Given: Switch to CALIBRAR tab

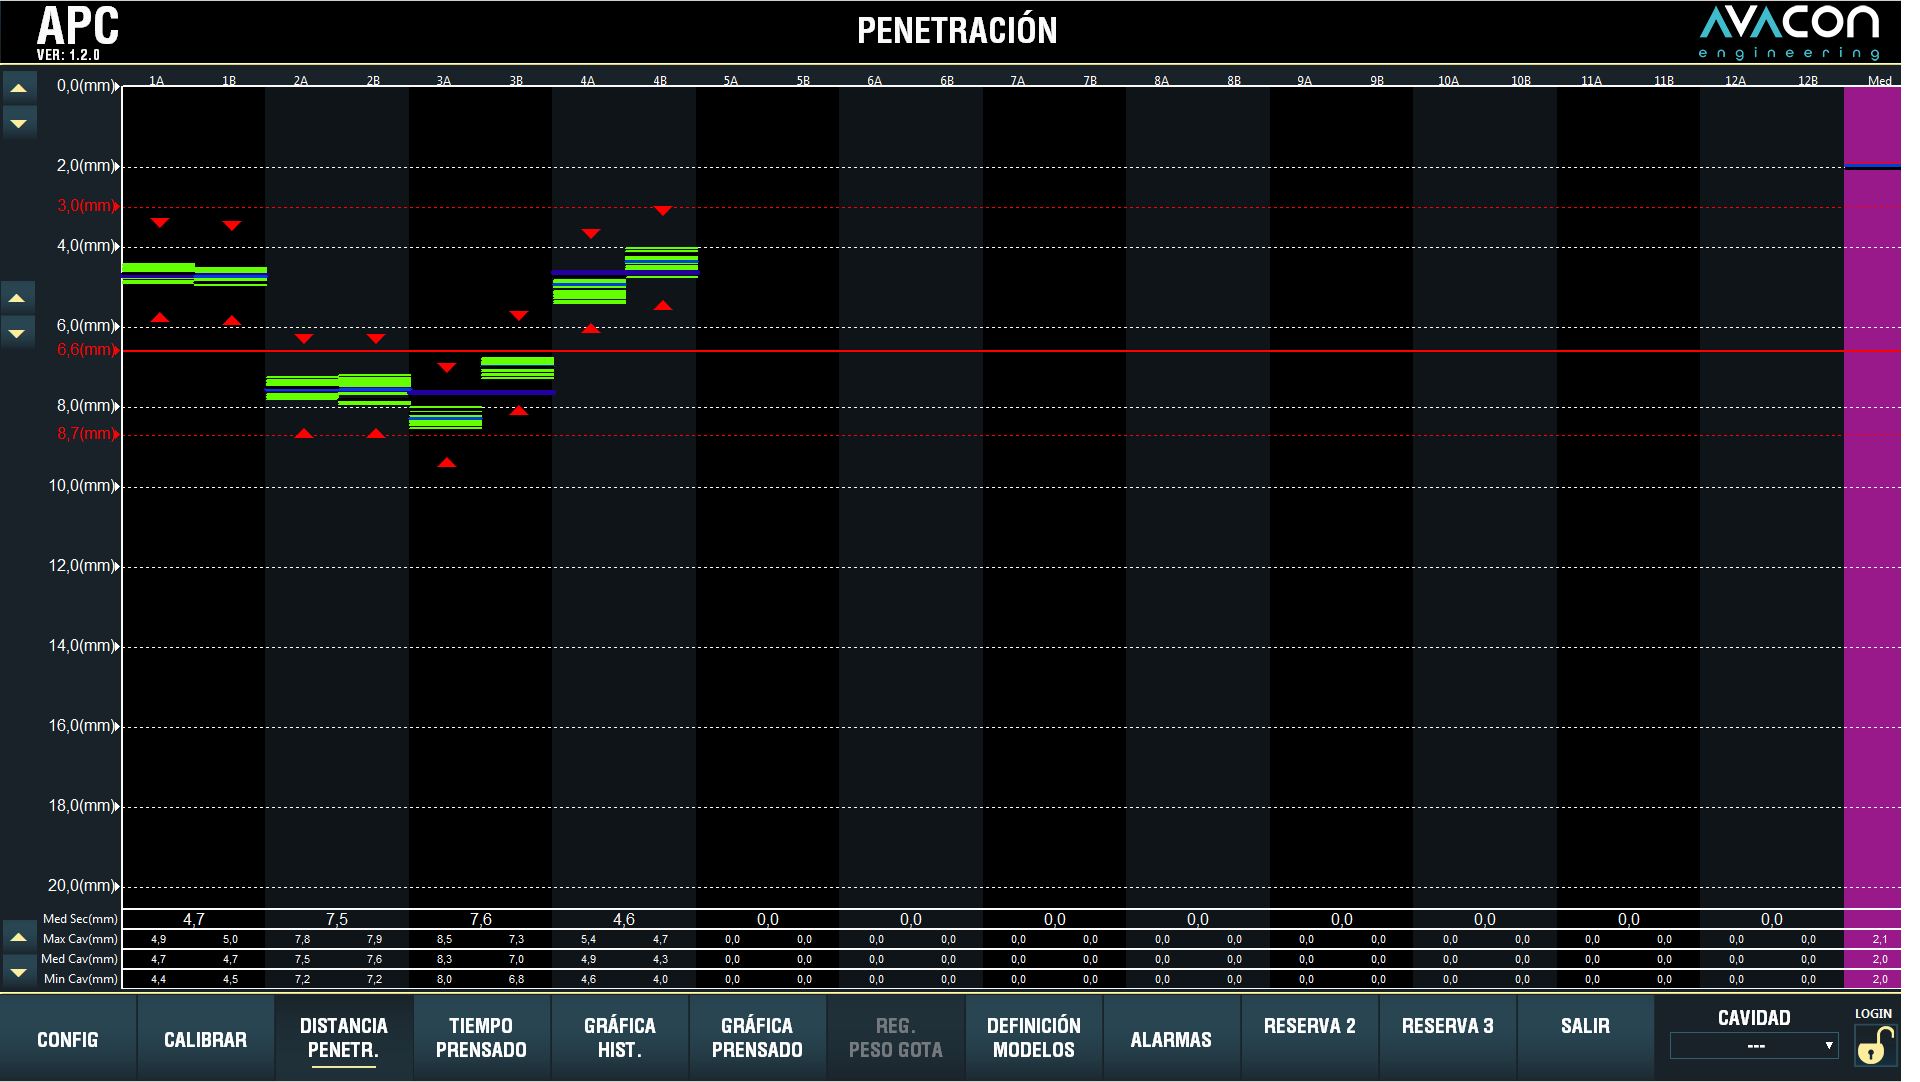Looking at the screenshot, I should (x=205, y=1039).
